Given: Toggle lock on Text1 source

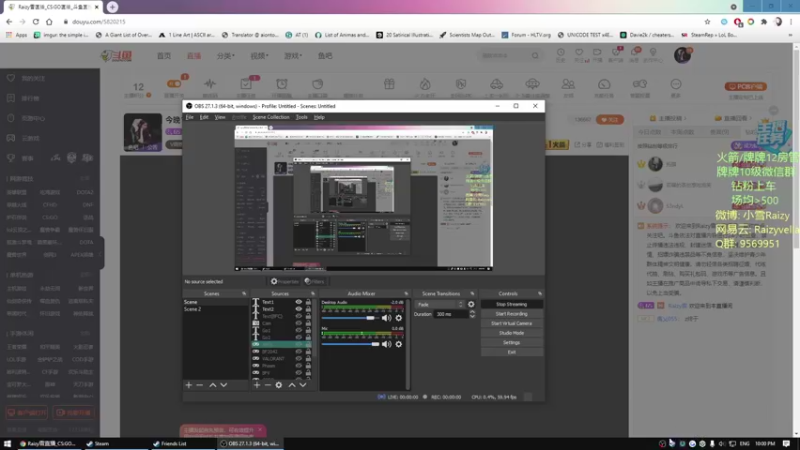Looking at the screenshot, I should 308,302.
